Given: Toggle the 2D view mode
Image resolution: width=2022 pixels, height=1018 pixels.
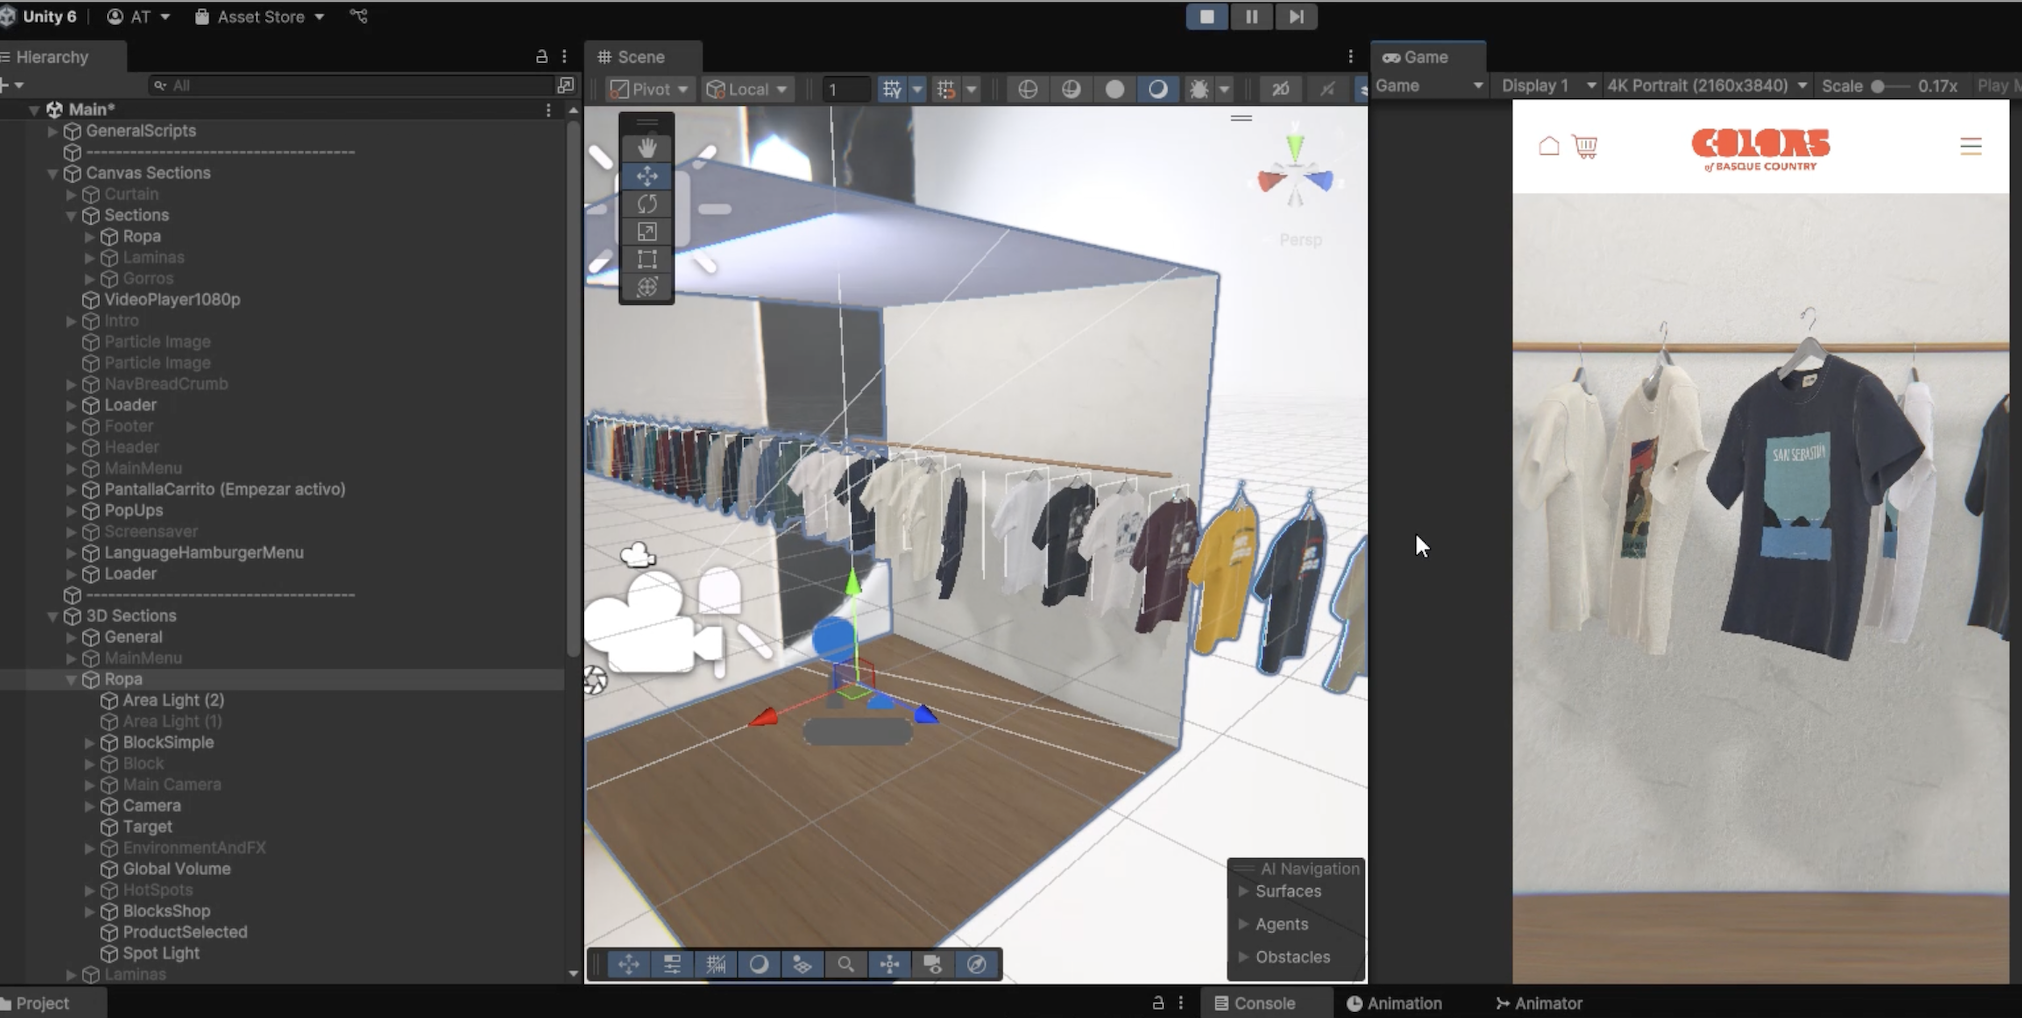Looking at the screenshot, I should [x=1280, y=89].
